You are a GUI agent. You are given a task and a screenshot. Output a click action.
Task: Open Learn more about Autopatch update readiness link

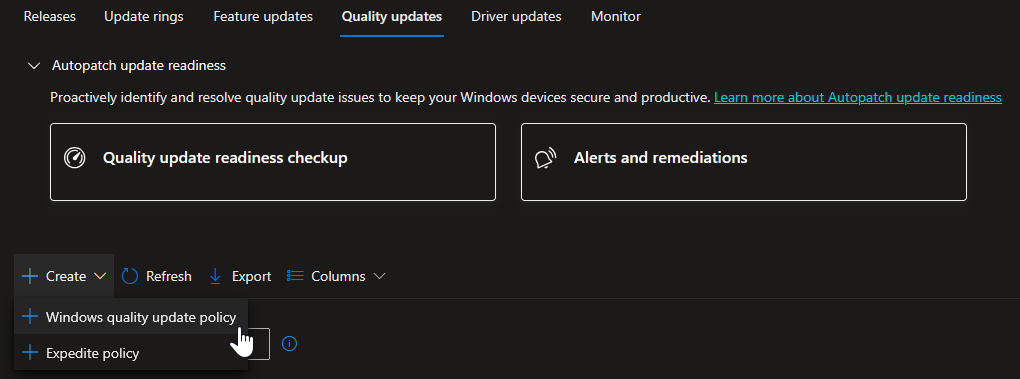[857, 98]
